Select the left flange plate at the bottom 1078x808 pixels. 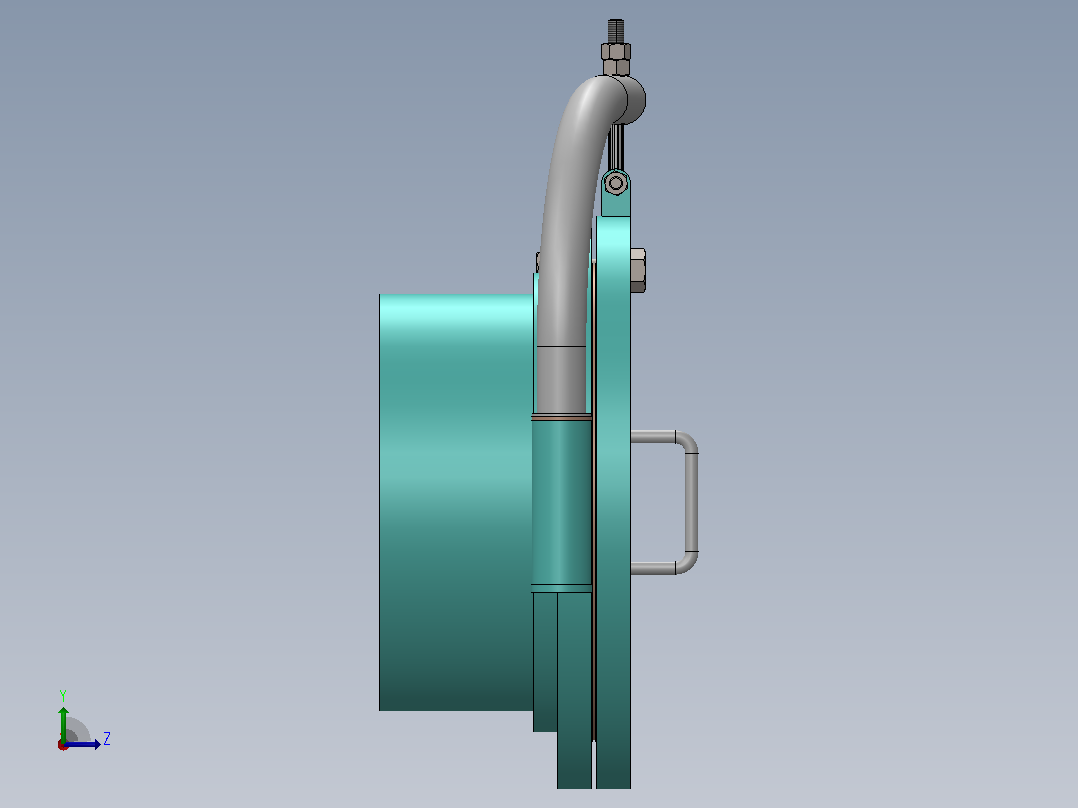575,691
